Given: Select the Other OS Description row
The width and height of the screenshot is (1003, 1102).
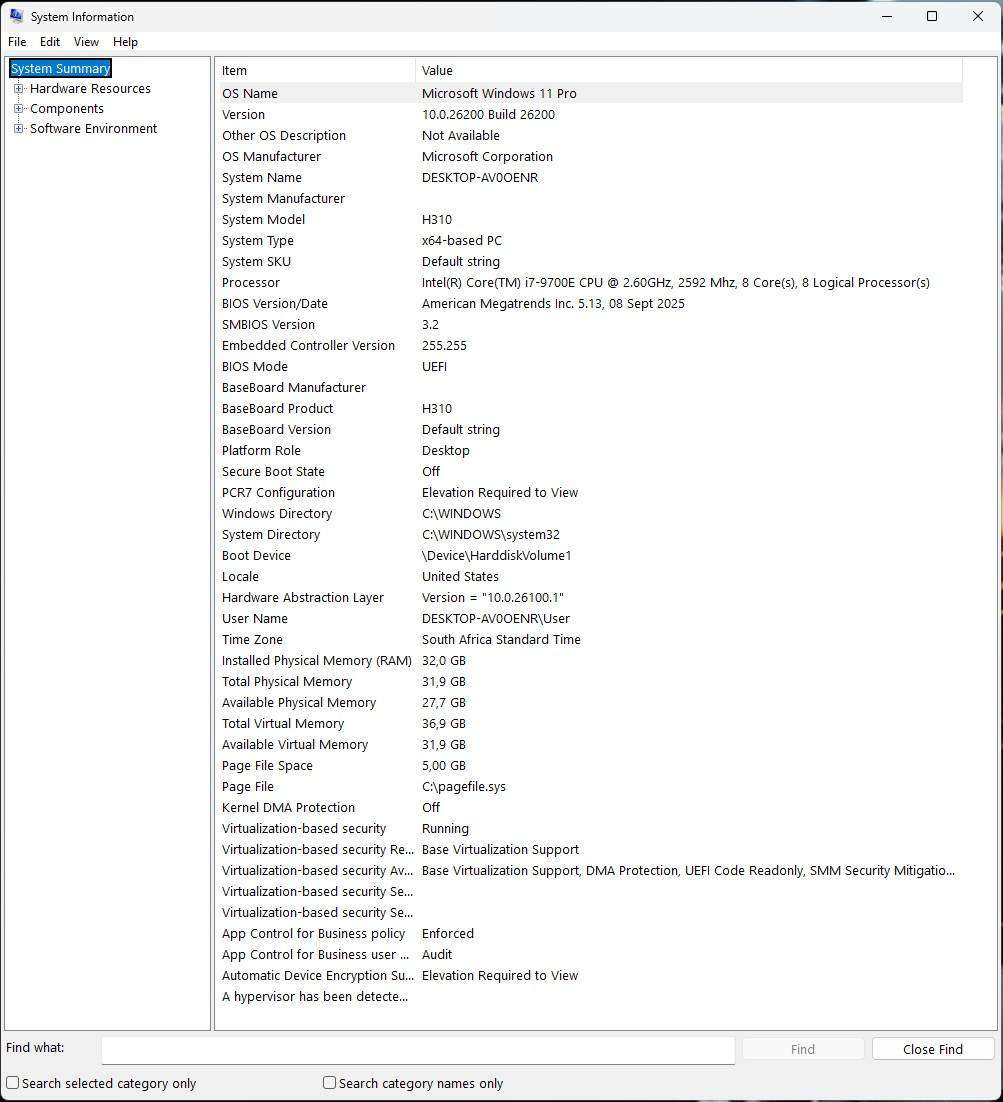Looking at the screenshot, I should pyautogui.click(x=590, y=136).
